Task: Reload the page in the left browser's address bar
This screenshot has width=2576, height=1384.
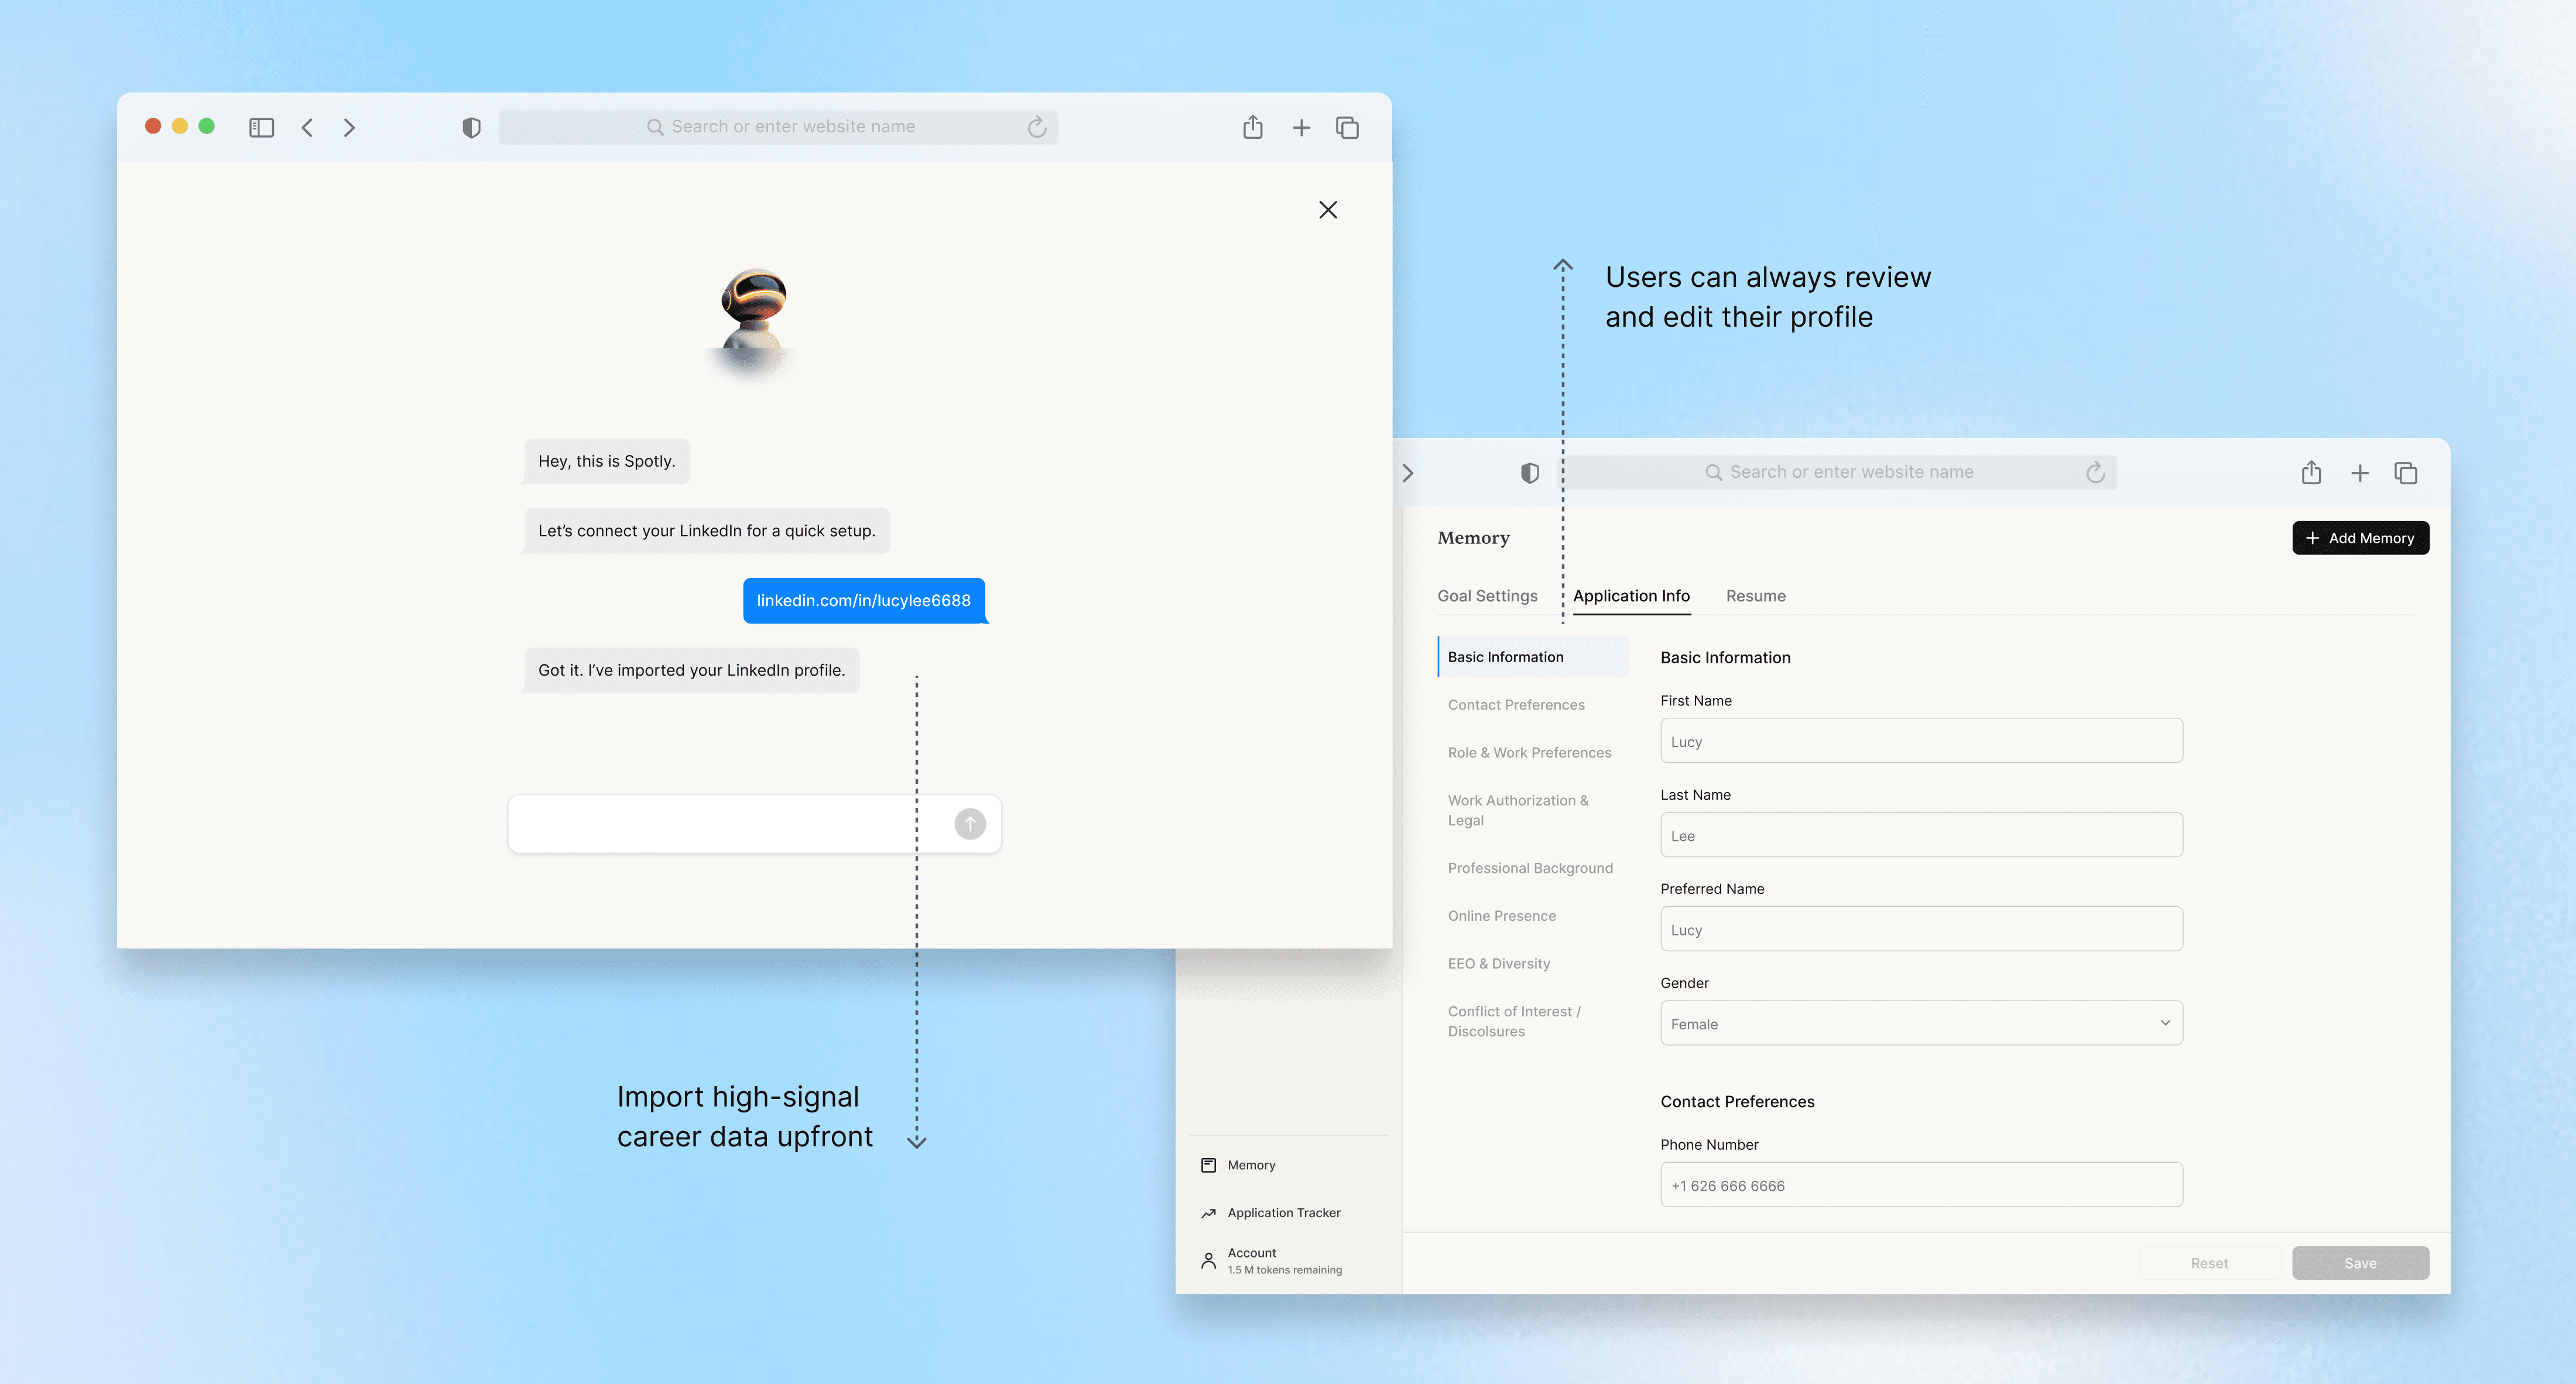Action: (1036, 127)
